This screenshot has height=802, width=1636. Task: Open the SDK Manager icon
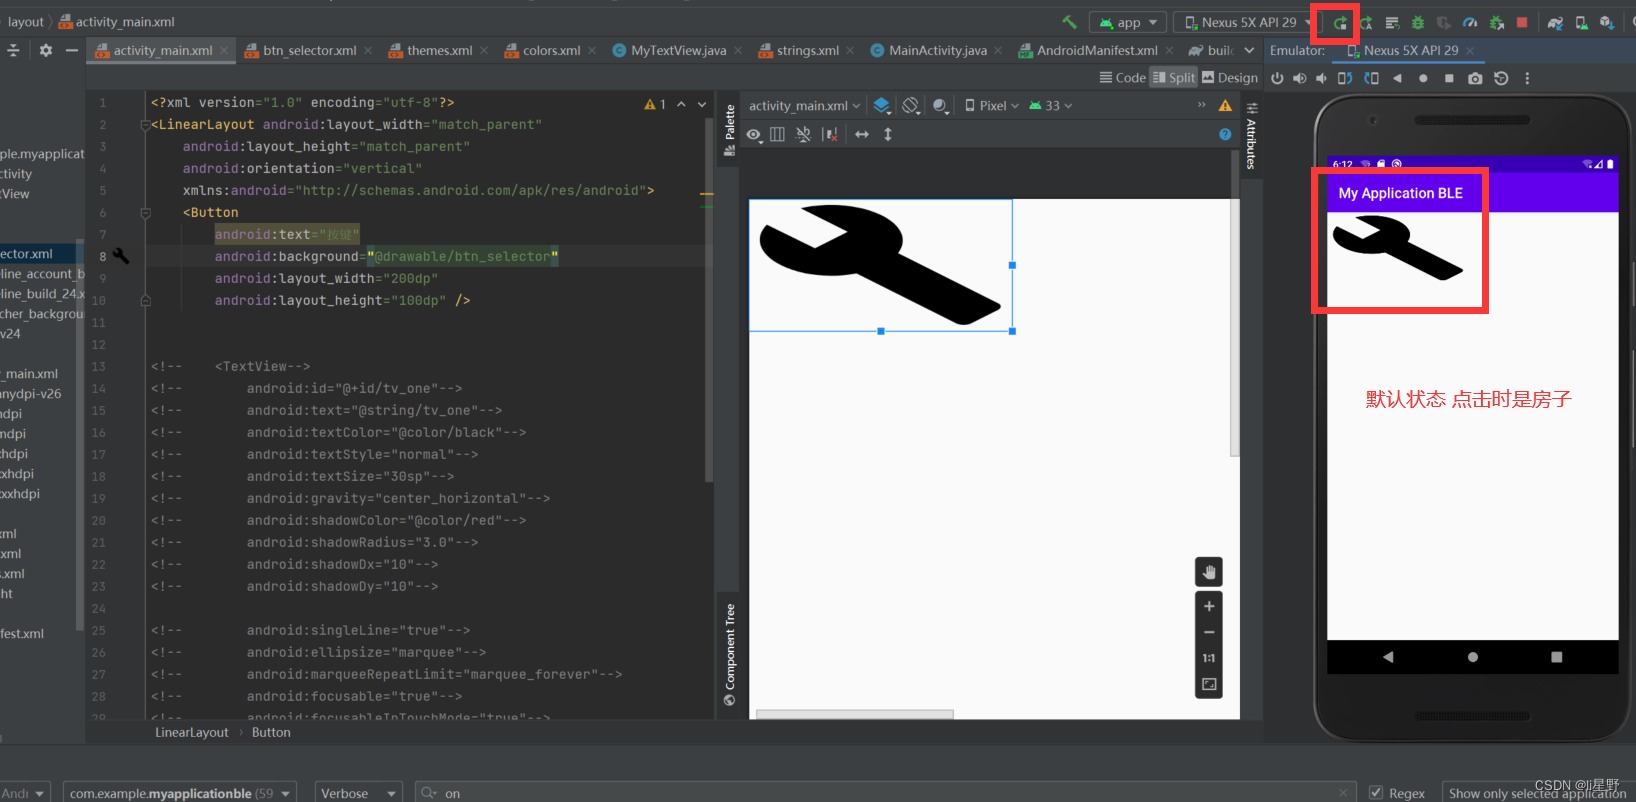point(1607,22)
